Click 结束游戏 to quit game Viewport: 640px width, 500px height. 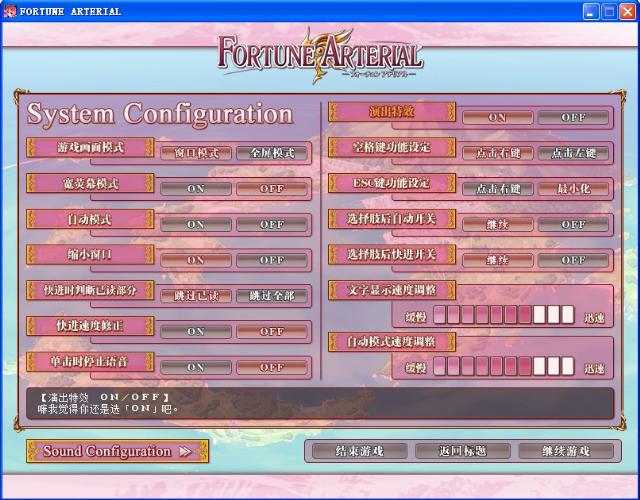coord(359,451)
